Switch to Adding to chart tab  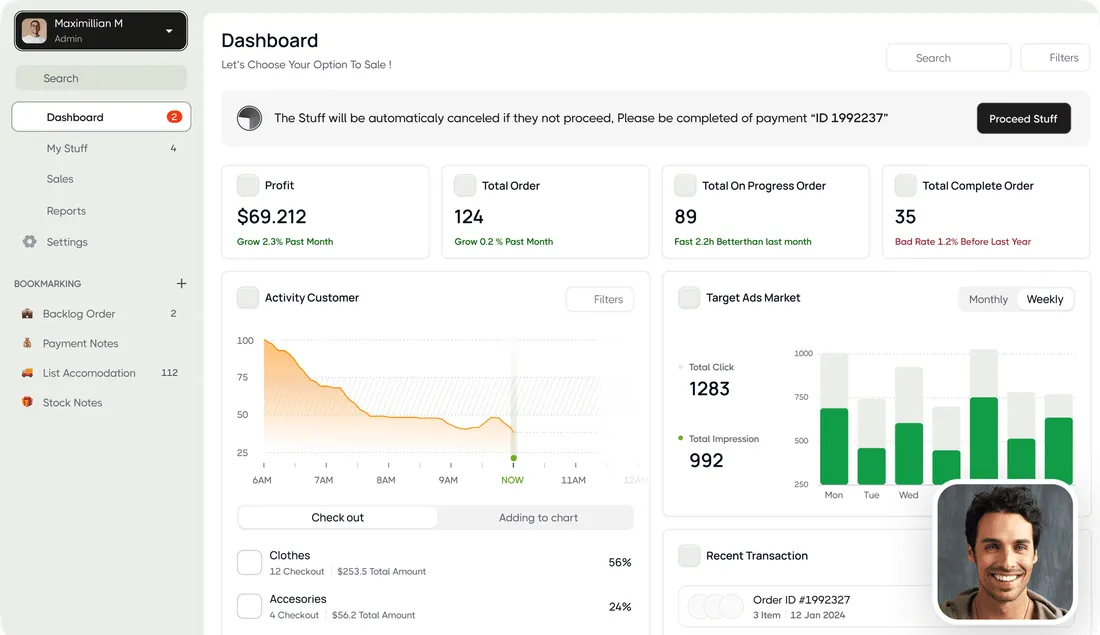537,518
